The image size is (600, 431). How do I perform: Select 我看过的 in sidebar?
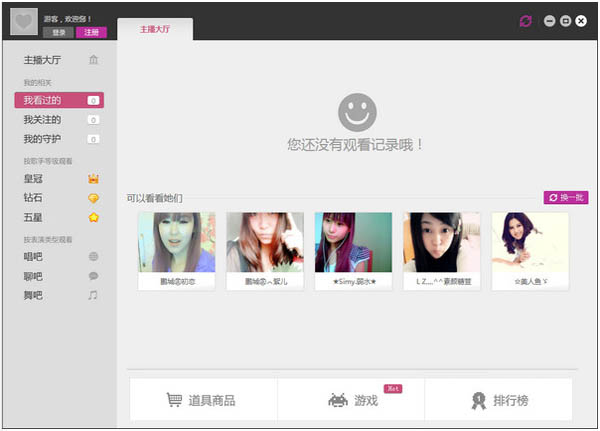(x=59, y=100)
